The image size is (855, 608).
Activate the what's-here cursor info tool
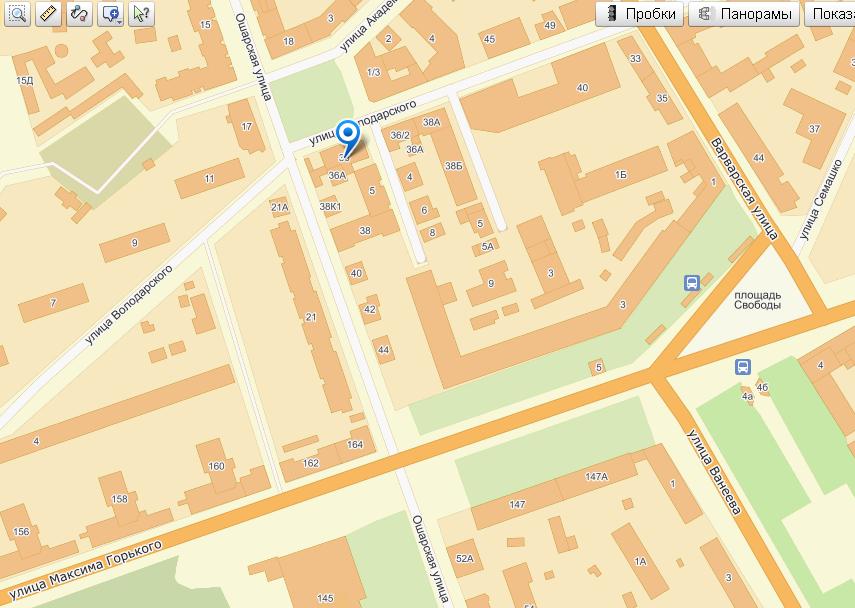(142, 14)
